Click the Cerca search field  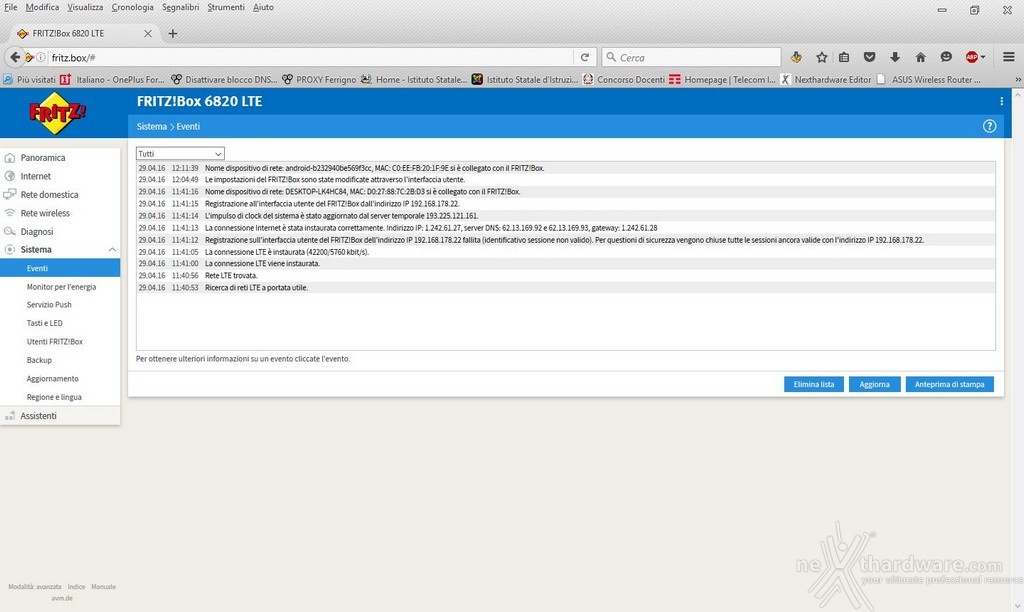[x=691, y=57]
